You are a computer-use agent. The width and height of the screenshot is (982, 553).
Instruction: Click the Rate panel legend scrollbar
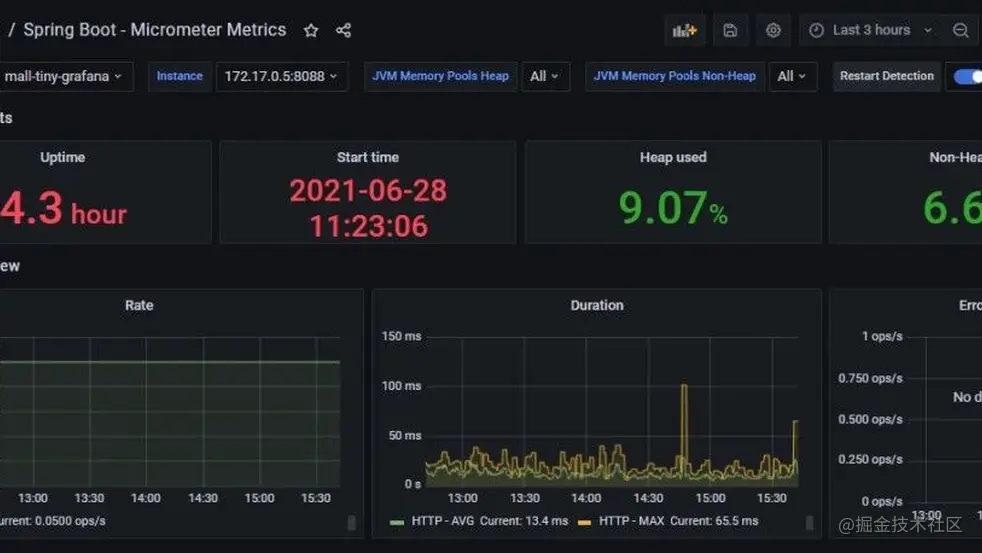352,522
